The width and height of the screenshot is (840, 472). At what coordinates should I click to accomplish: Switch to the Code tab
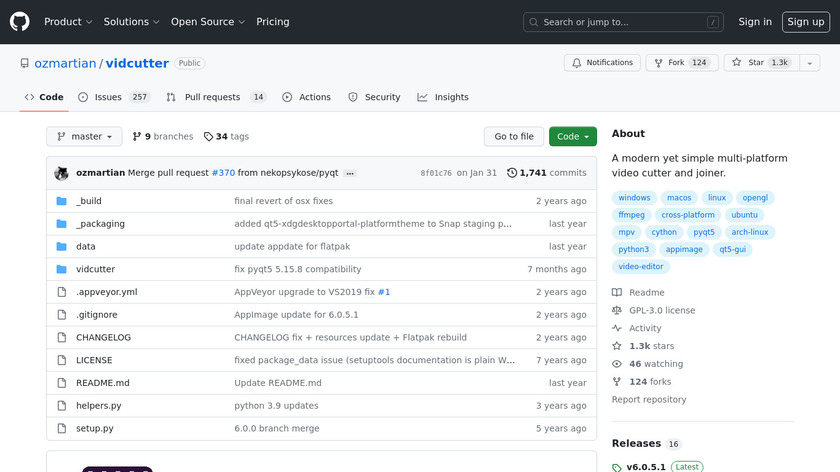coord(44,97)
